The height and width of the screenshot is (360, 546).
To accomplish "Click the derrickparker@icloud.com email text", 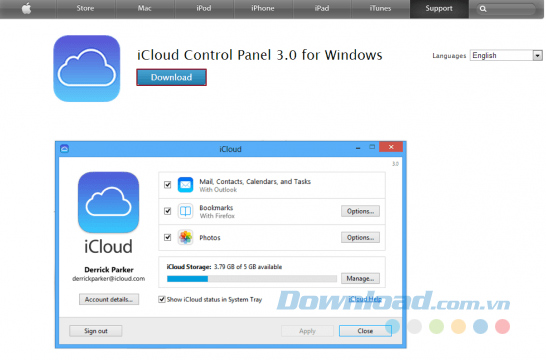I will coord(109,279).
